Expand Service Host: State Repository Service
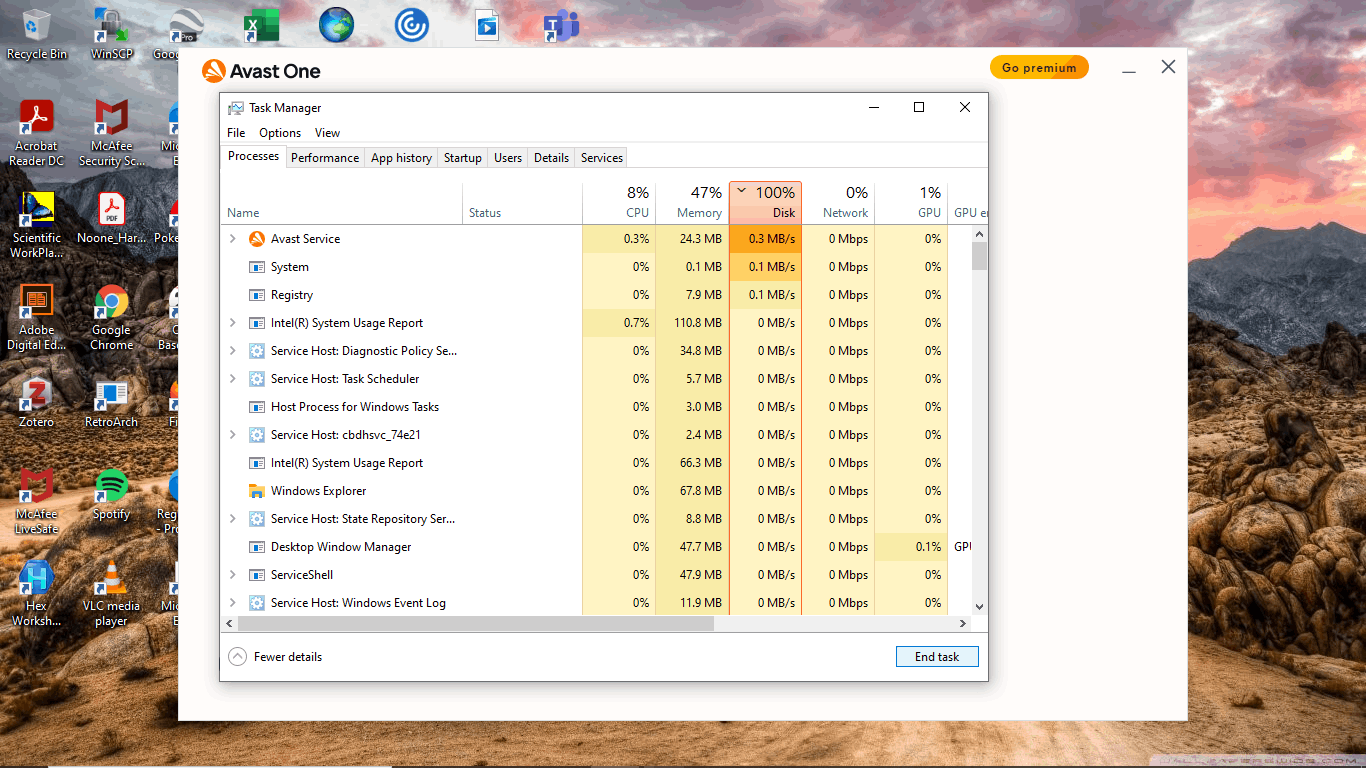 (233, 519)
